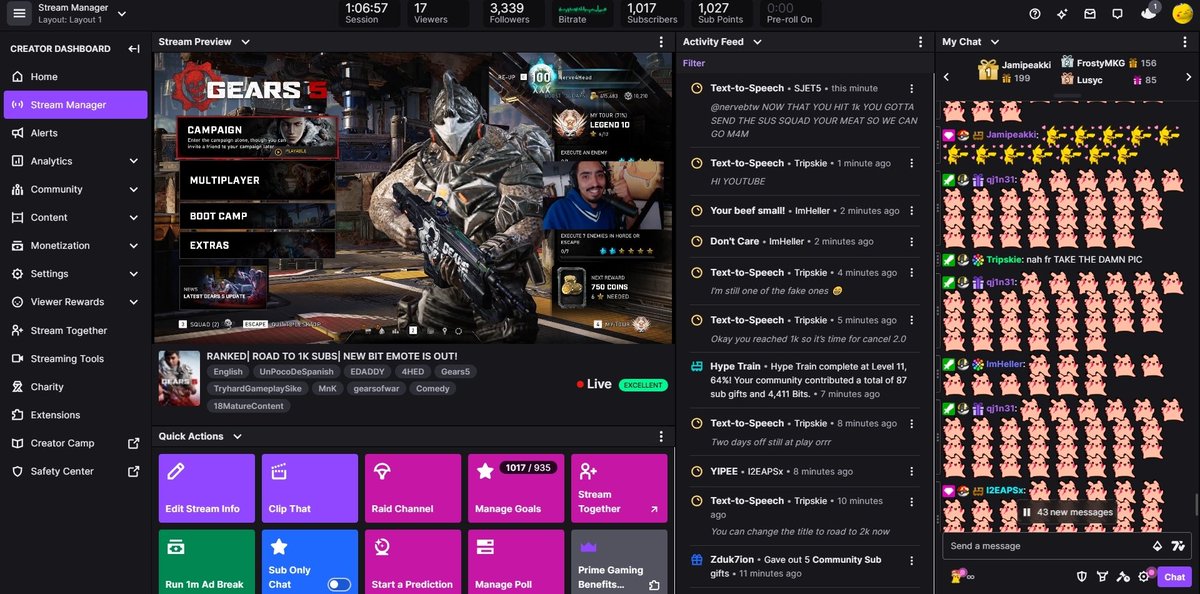Open the Bits icon in chat input
The image size is (1200, 594).
(x=1158, y=546)
